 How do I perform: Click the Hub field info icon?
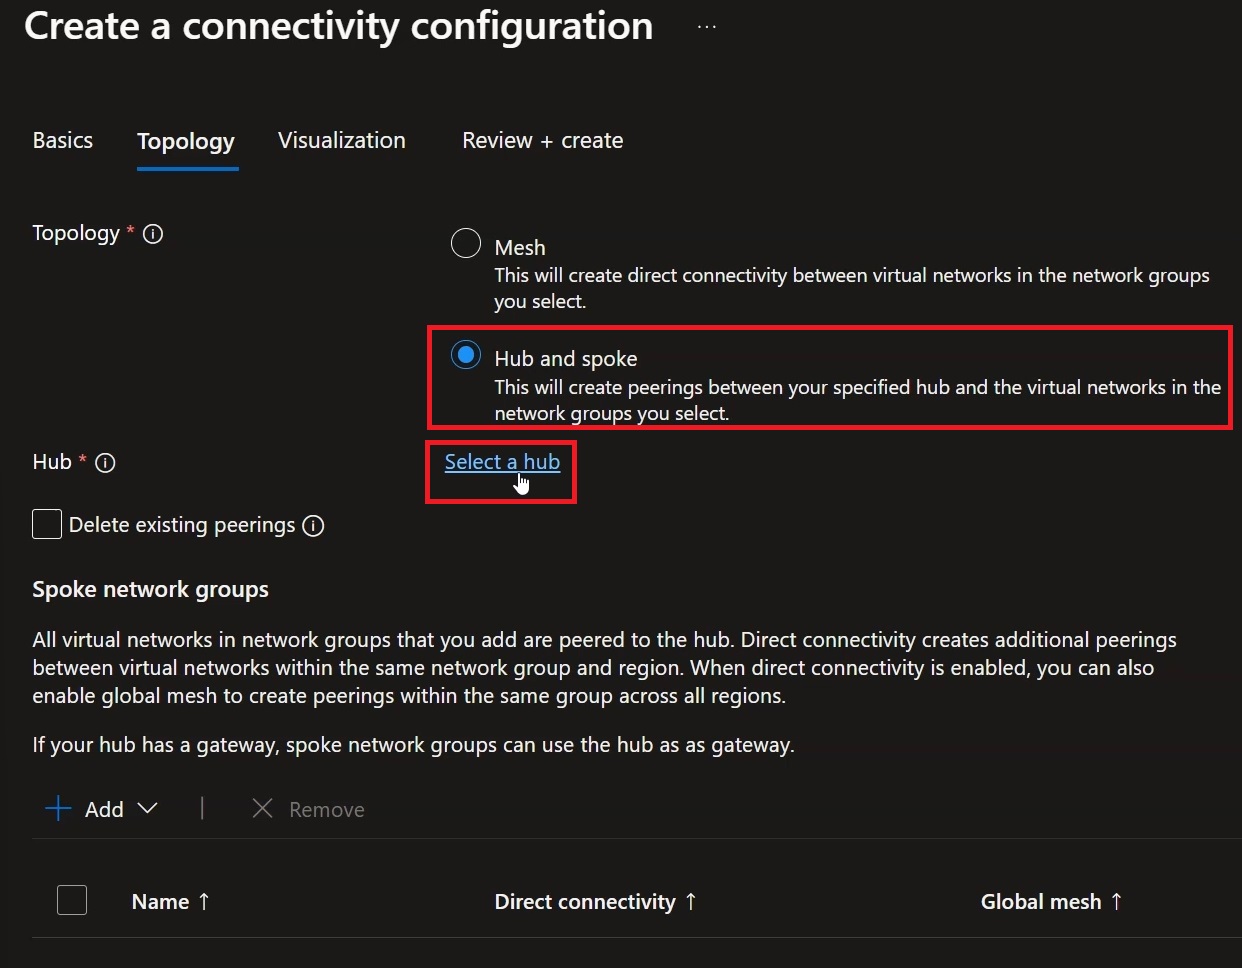click(105, 463)
